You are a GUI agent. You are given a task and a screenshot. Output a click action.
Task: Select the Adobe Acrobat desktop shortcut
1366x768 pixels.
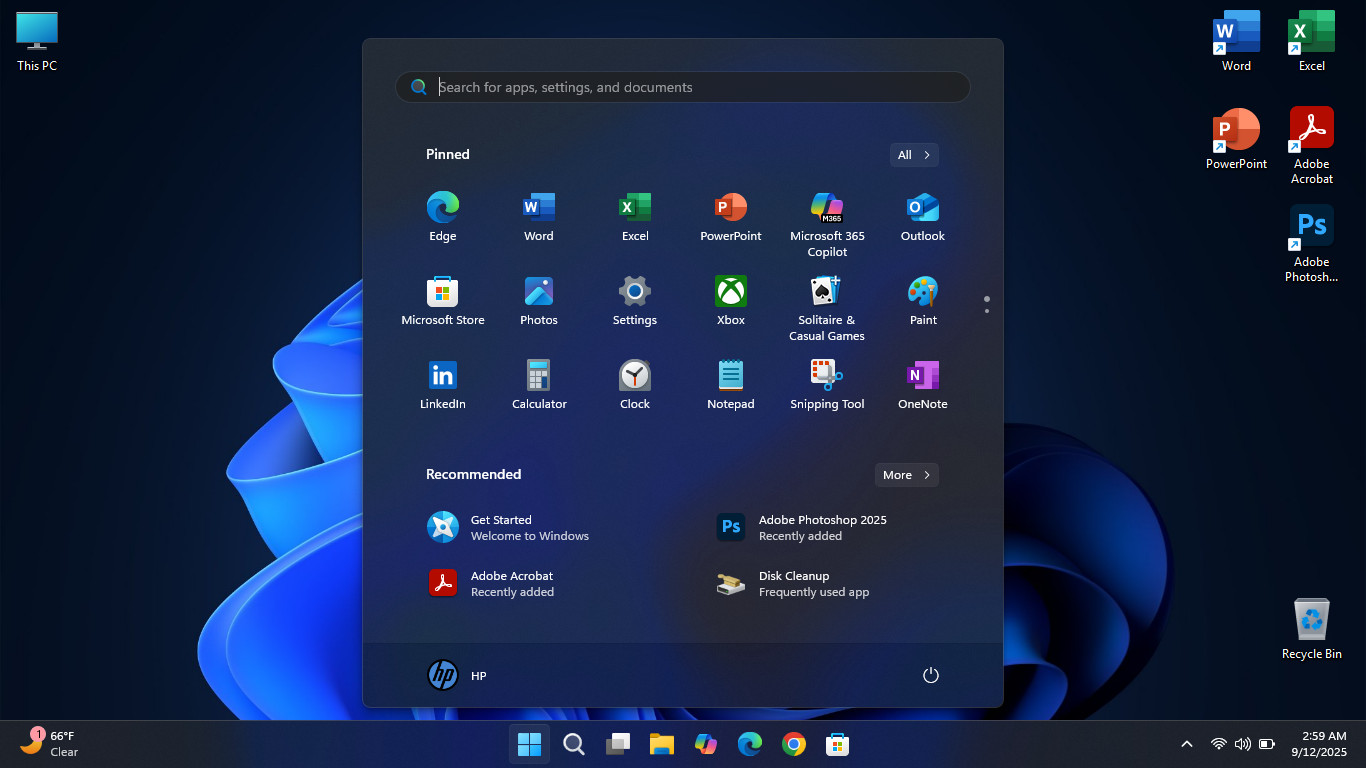(x=1312, y=146)
